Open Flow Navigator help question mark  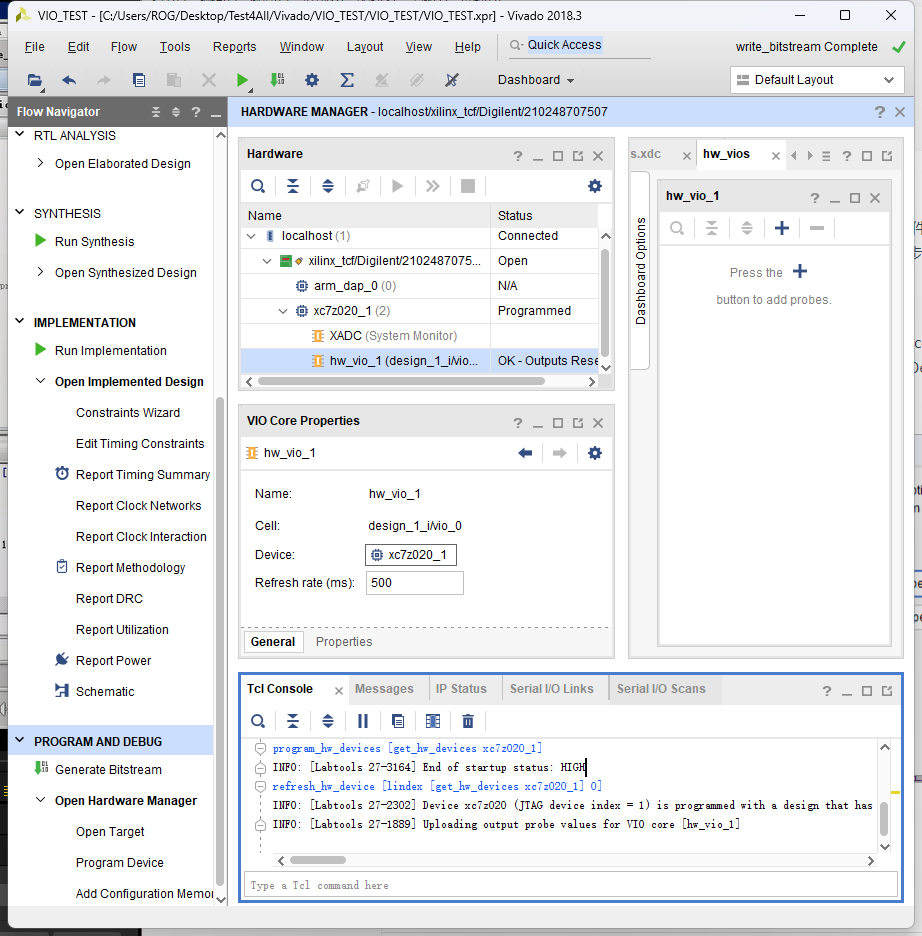pyautogui.click(x=196, y=112)
